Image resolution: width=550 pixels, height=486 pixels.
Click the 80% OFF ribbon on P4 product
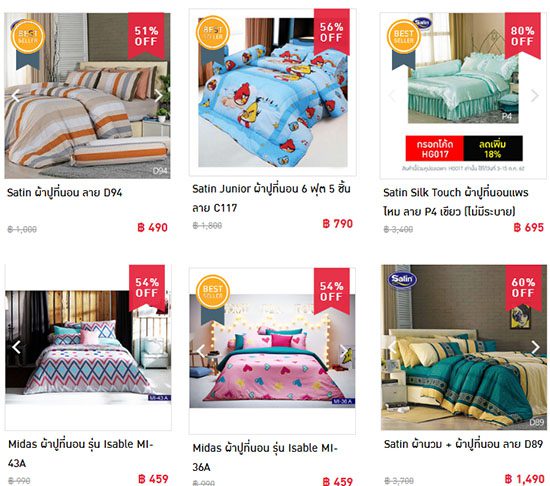(522, 36)
